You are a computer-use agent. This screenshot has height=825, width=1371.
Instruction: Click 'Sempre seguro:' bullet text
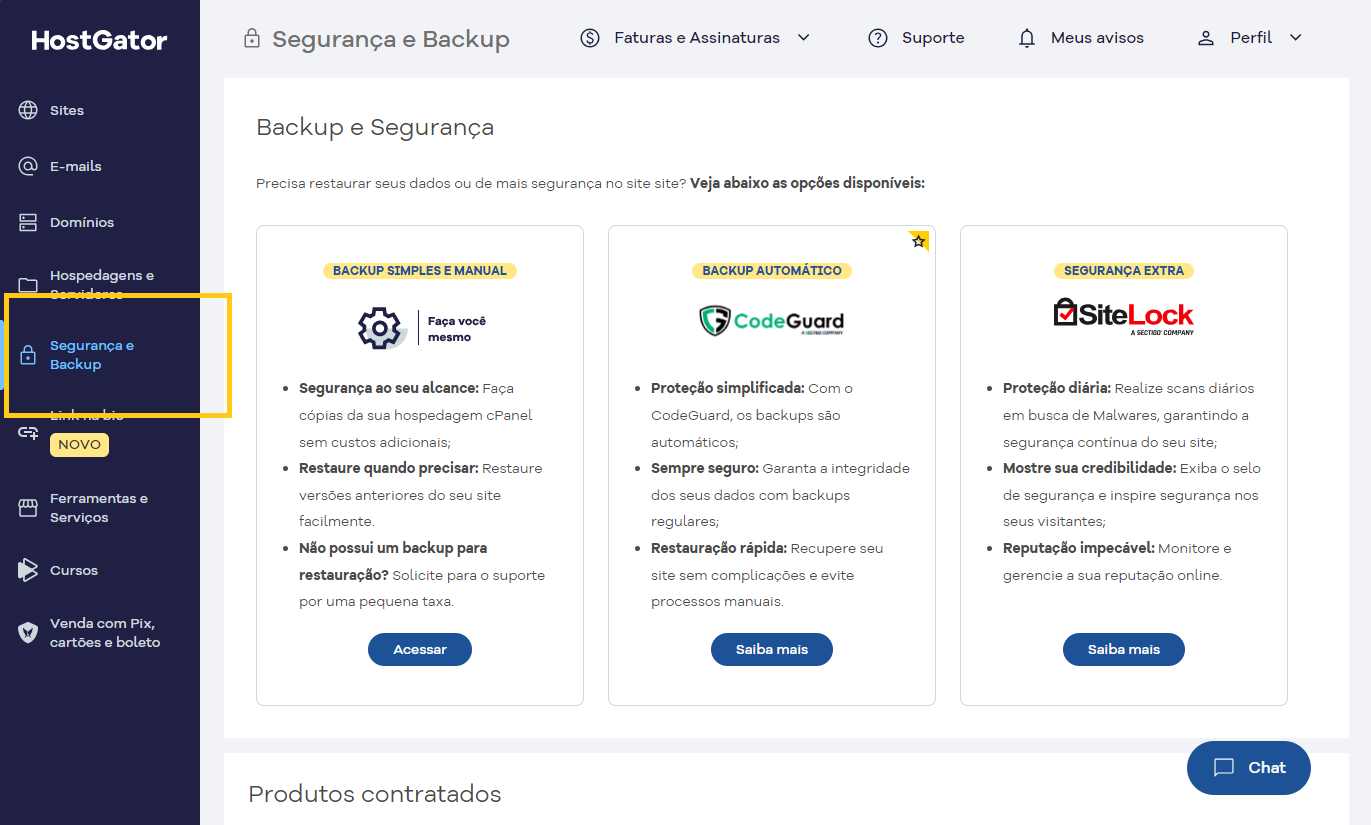coord(705,468)
